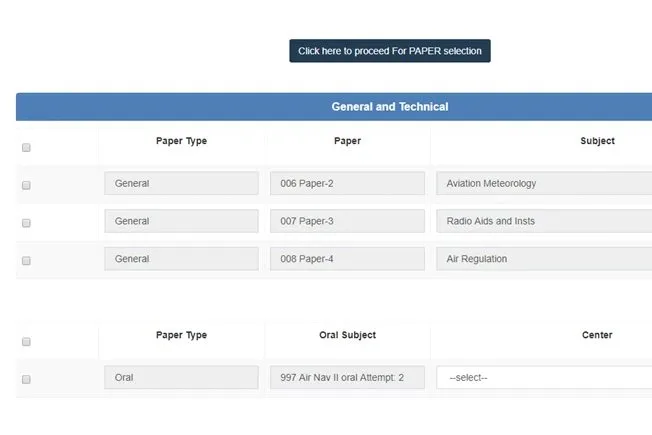Check the 008 Paper-4 Air Regulation row

pos(26,261)
